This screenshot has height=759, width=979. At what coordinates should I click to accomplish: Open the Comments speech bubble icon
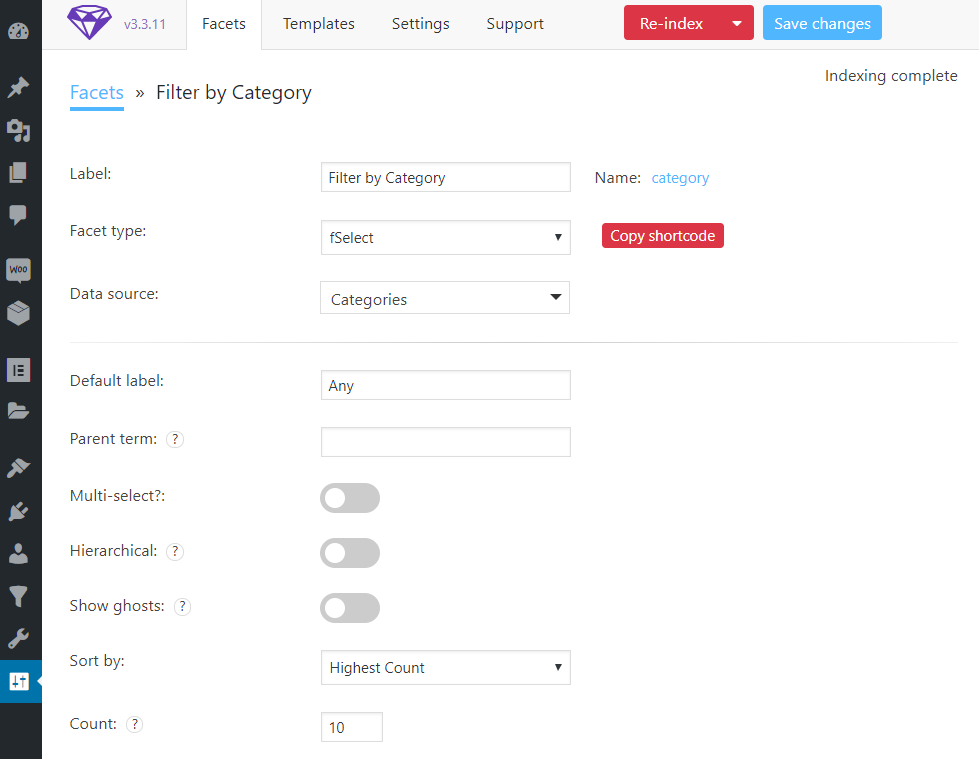pos(18,214)
